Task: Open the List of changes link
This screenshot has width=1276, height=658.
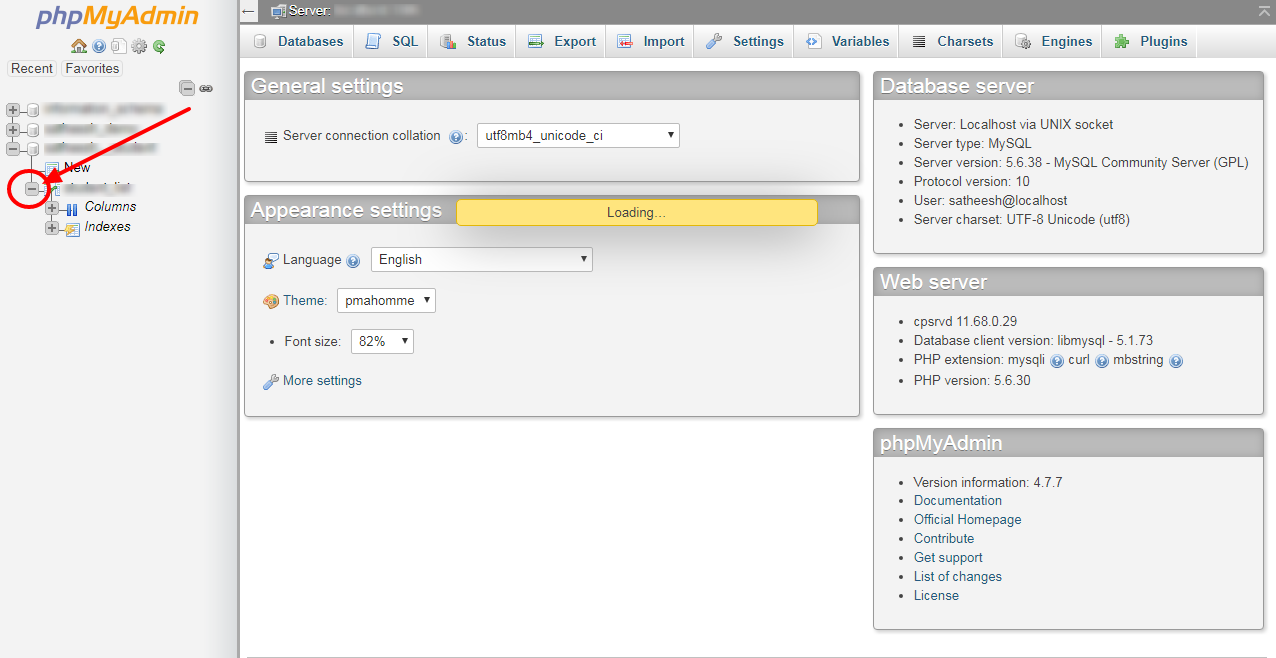Action: 958,577
